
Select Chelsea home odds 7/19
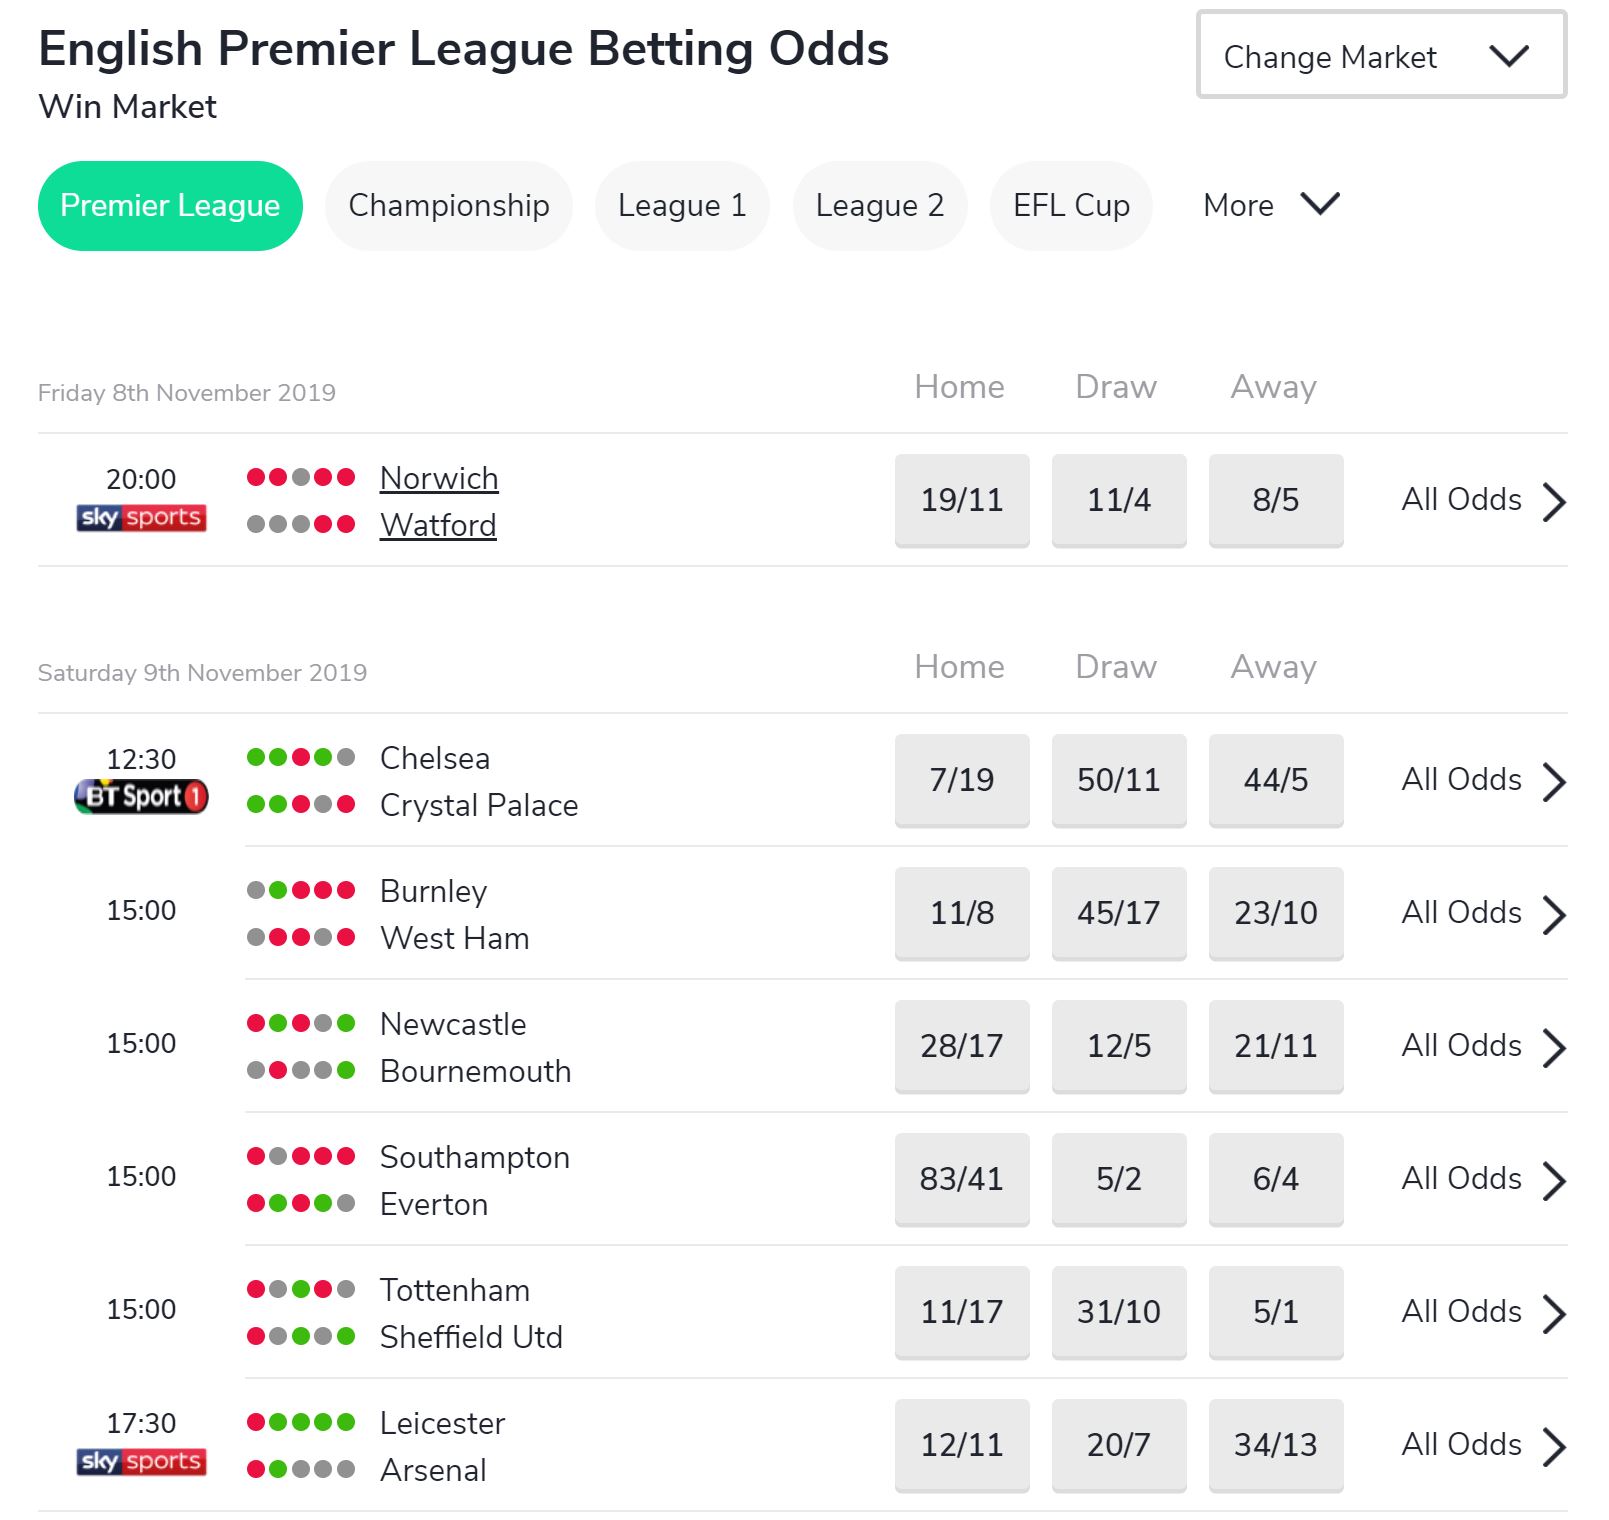[961, 780]
